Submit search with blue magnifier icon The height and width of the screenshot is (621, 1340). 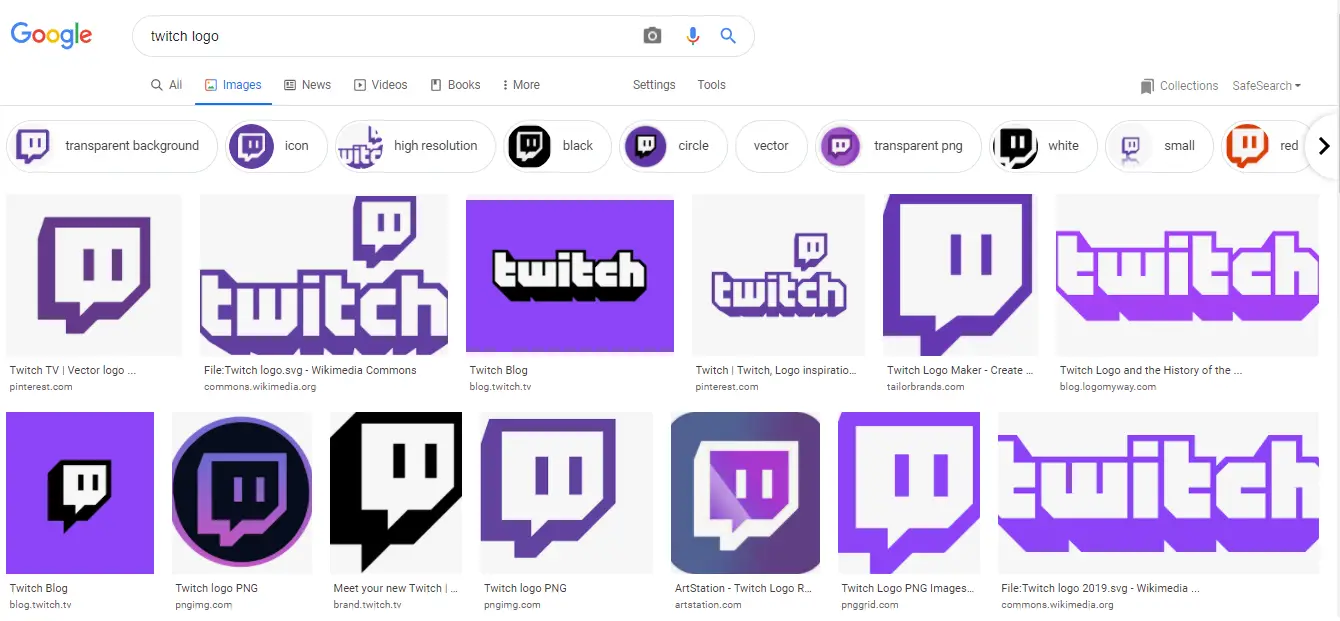coord(728,36)
